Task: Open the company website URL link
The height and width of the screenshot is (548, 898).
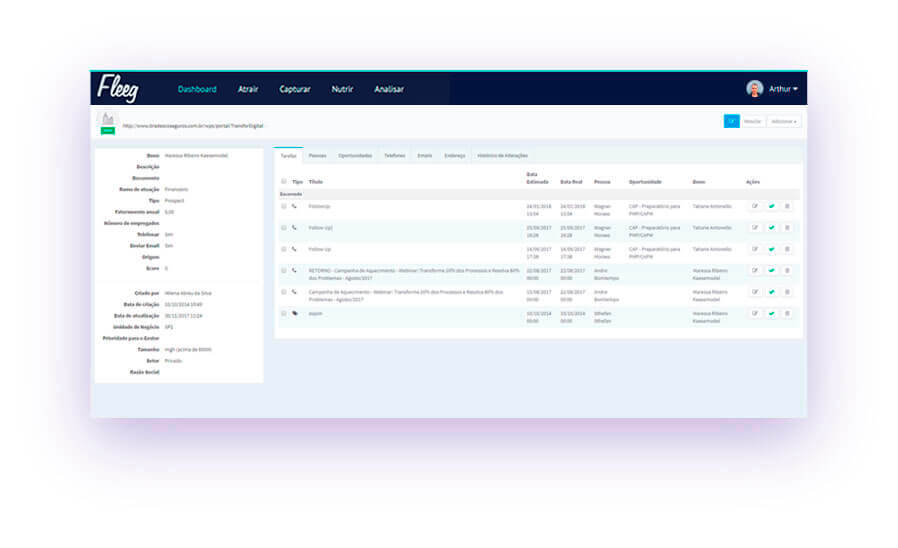Action: click(x=193, y=126)
